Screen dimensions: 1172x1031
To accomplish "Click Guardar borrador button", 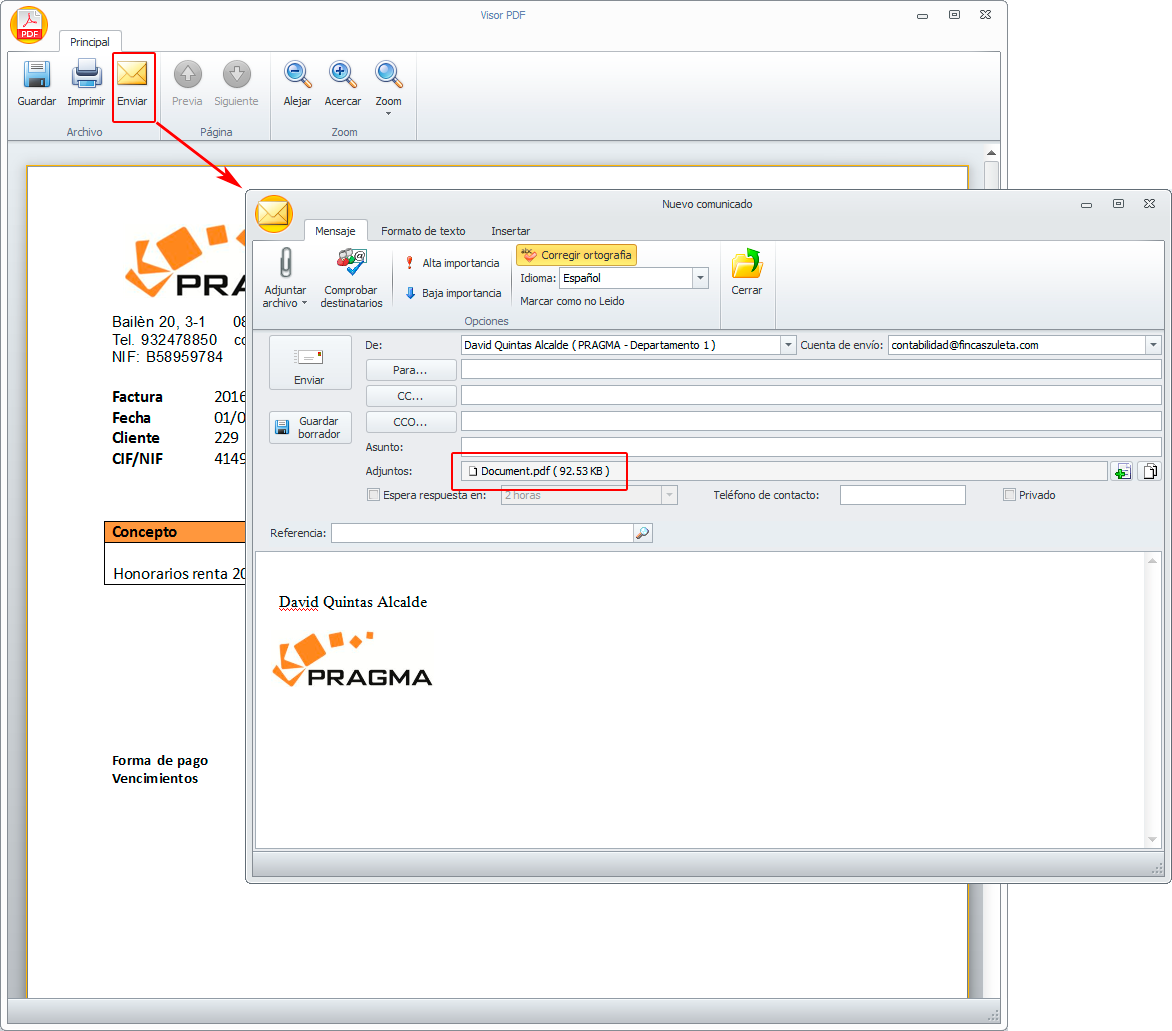I will pos(310,428).
